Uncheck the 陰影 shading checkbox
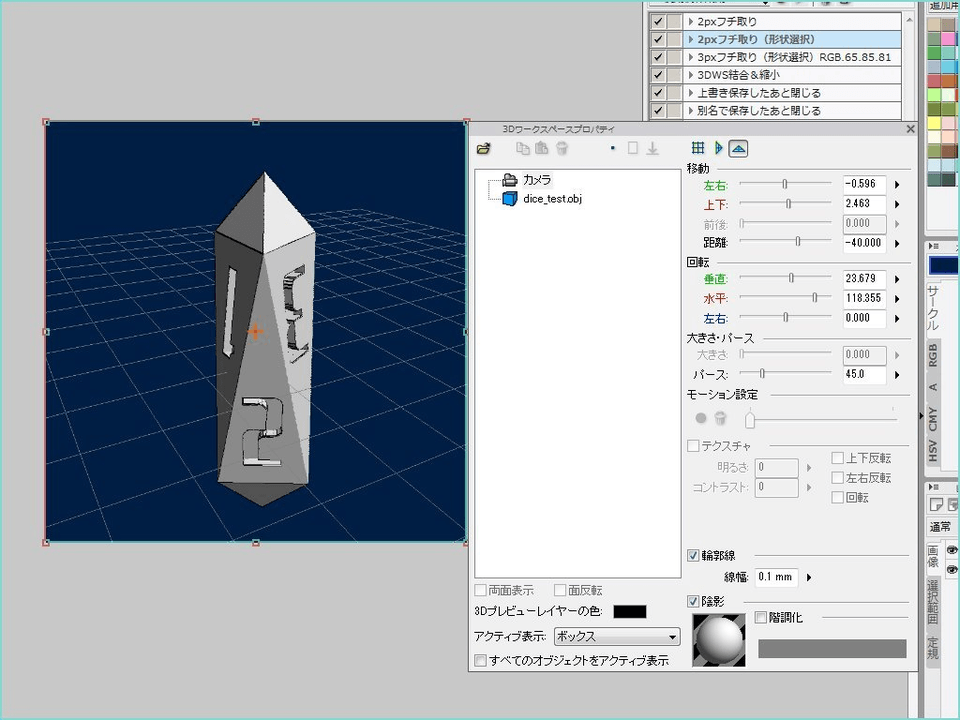This screenshot has height=720, width=960. (694, 601)
